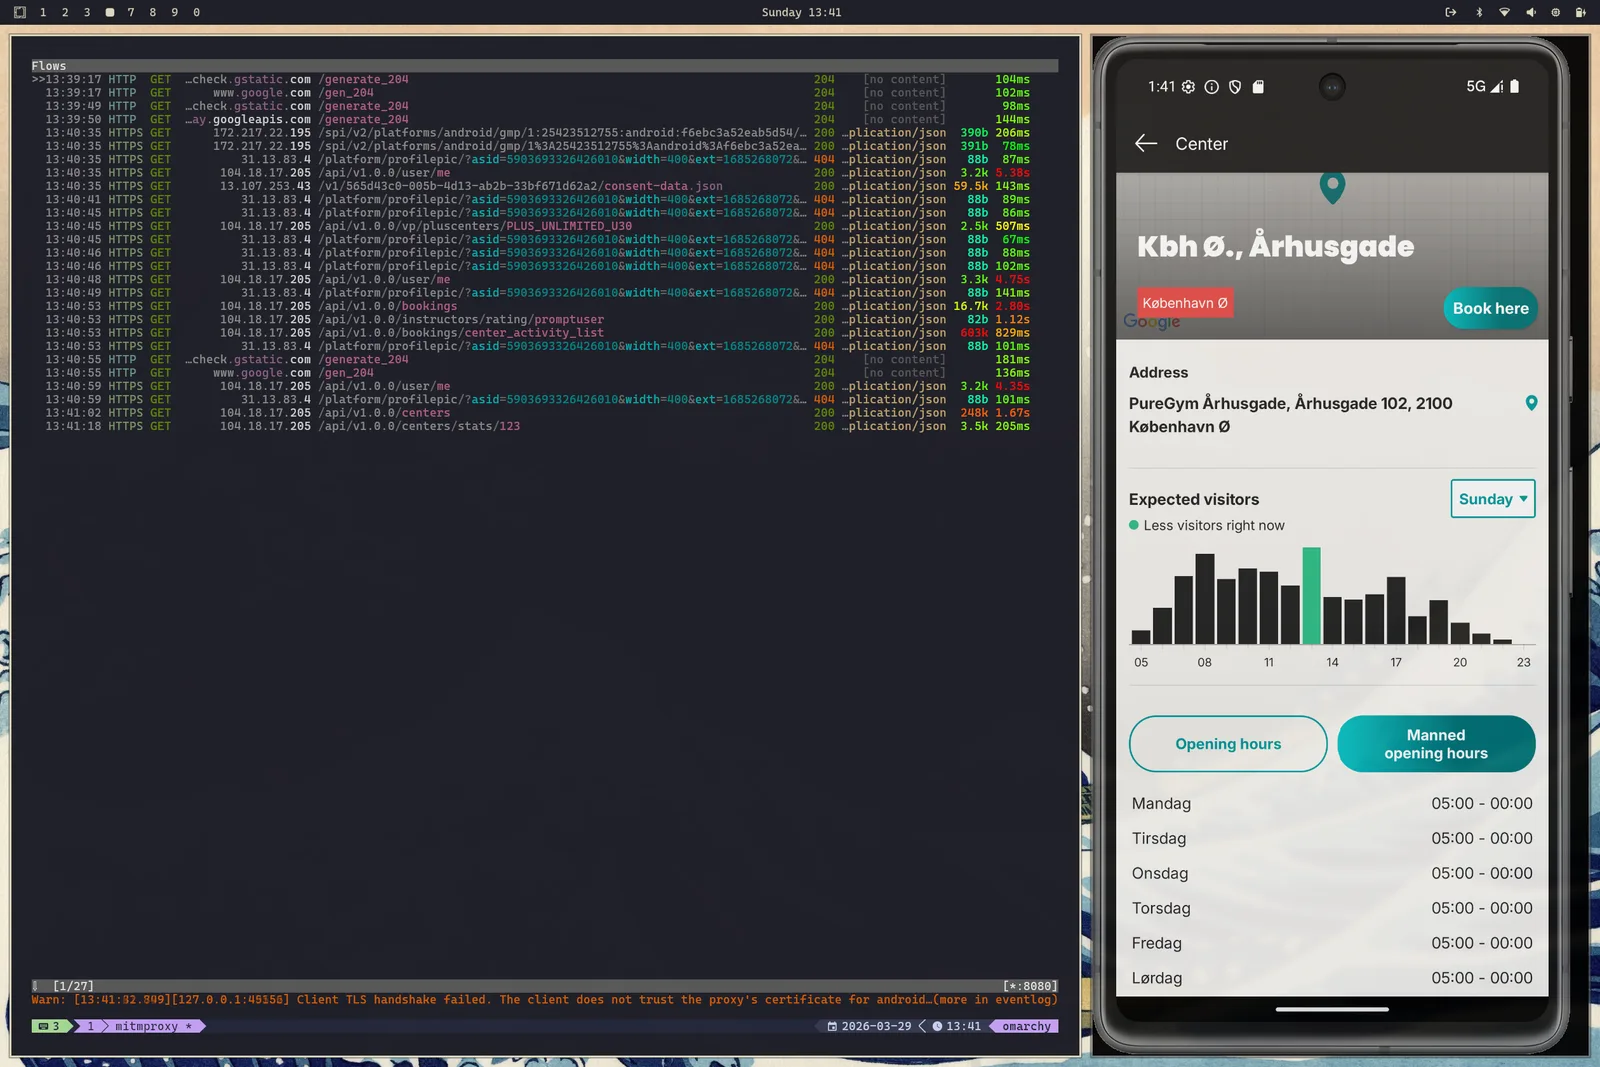Tap the PureGym Århusgade address text
The image size is (1600, 1067).
click(x=1290, y=415)
